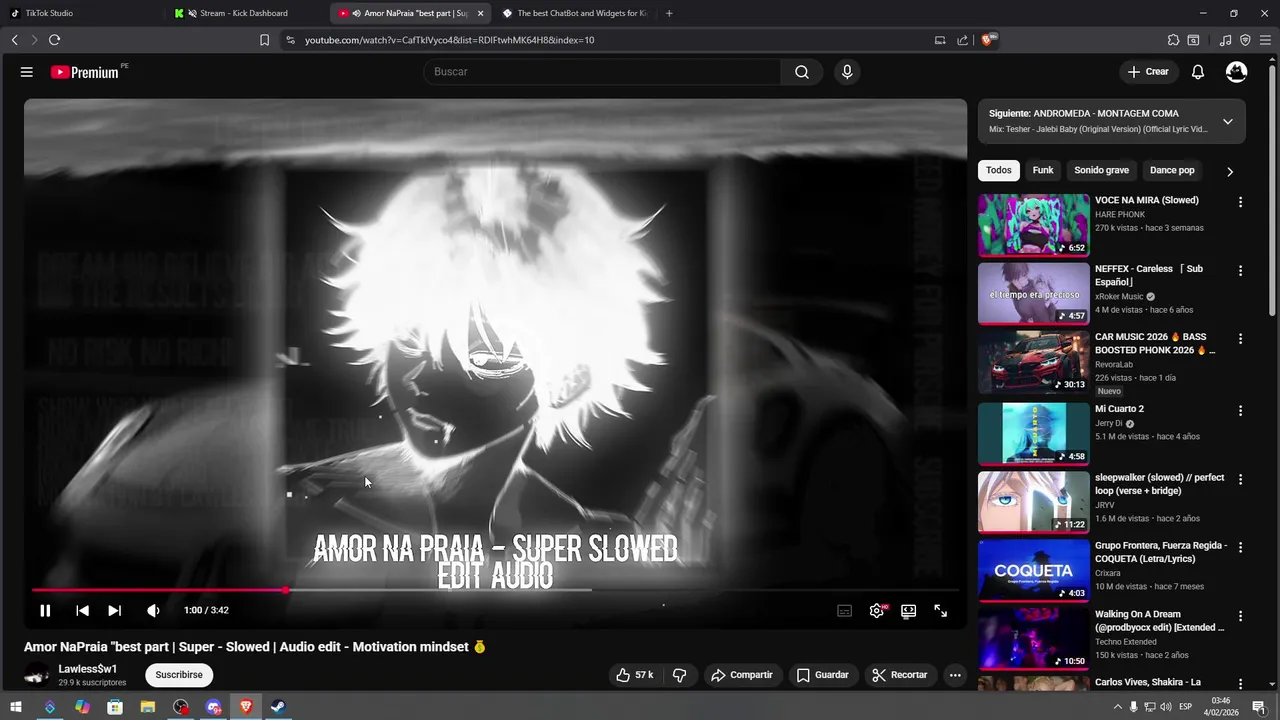Open the VOCE NA MIRA thumbnail
Screen dimensions: 1280x720
point(1033,225)
